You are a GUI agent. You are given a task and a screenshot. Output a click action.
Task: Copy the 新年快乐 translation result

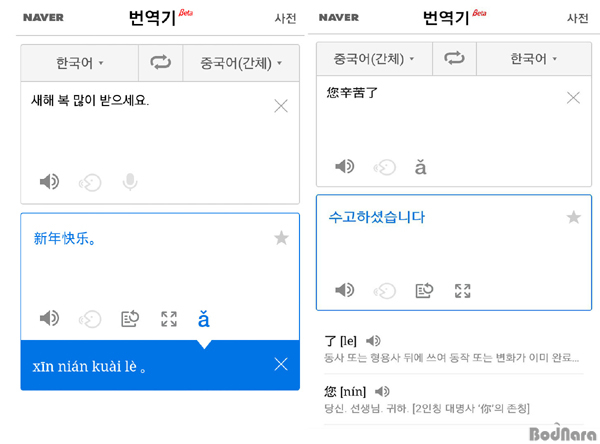(129, 319)
